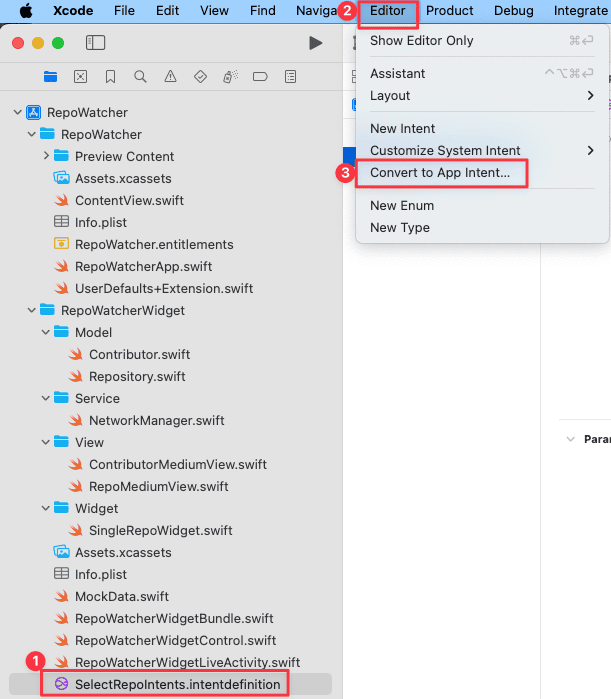This screenshot has width=611, height=699.
Task: Open Customize System Intent submenu
Action: pos(482,151)
